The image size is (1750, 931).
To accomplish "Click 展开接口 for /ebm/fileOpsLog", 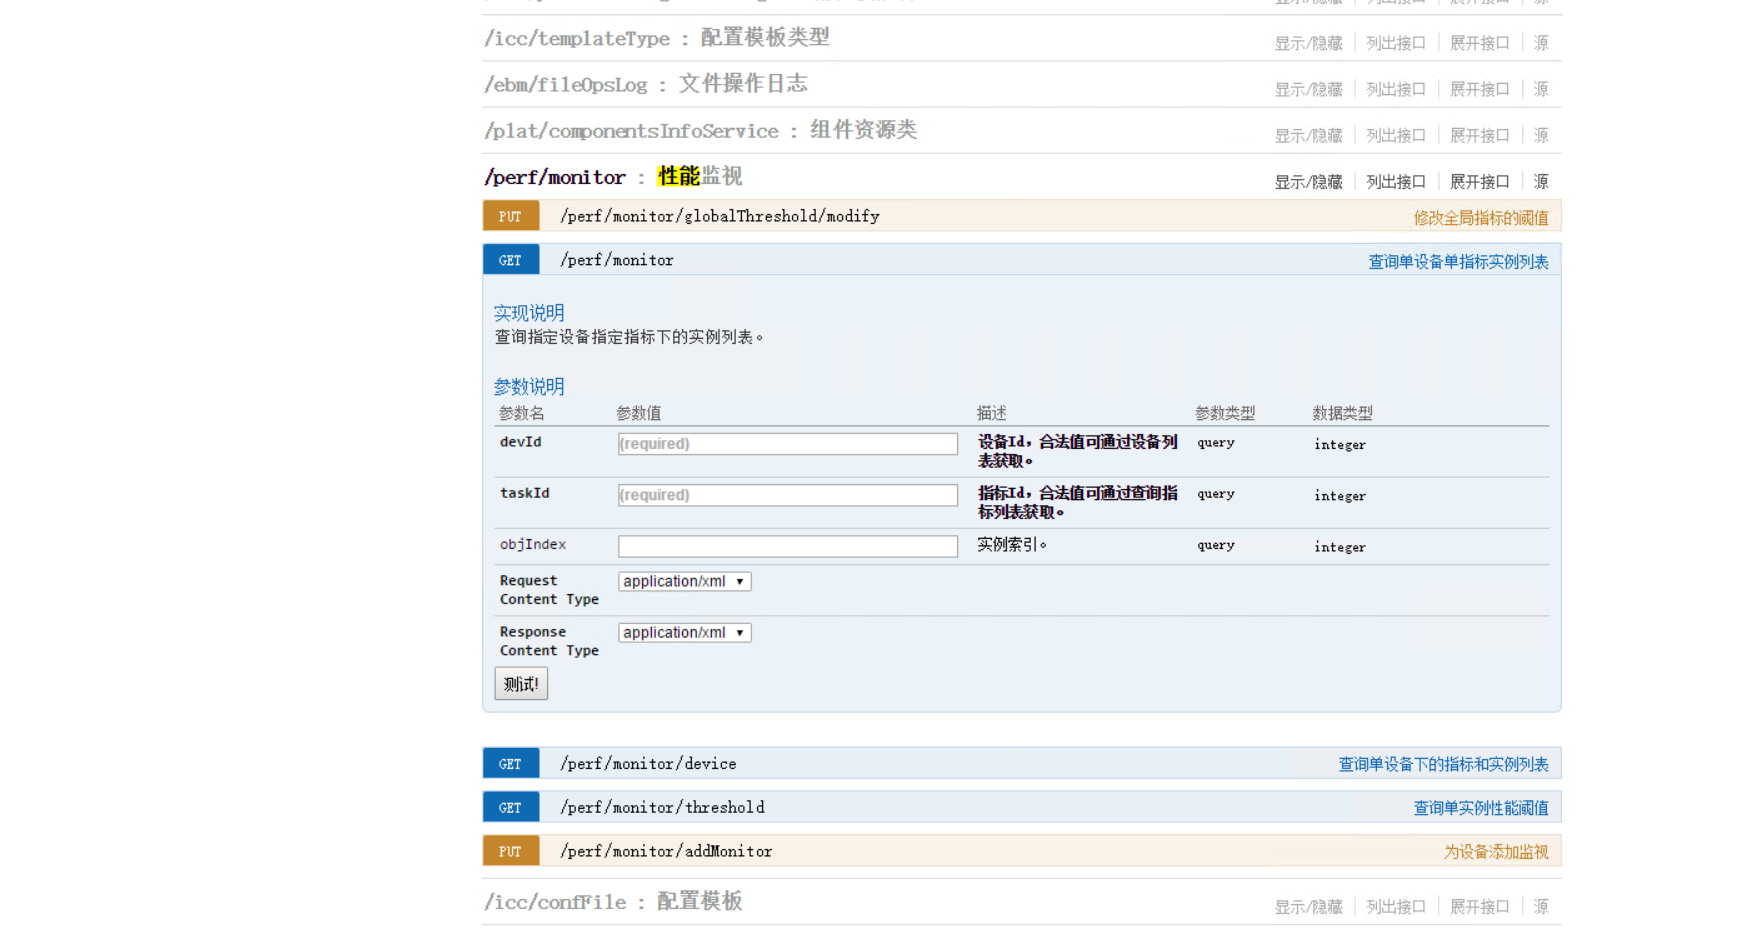I will click(1480, 89).
